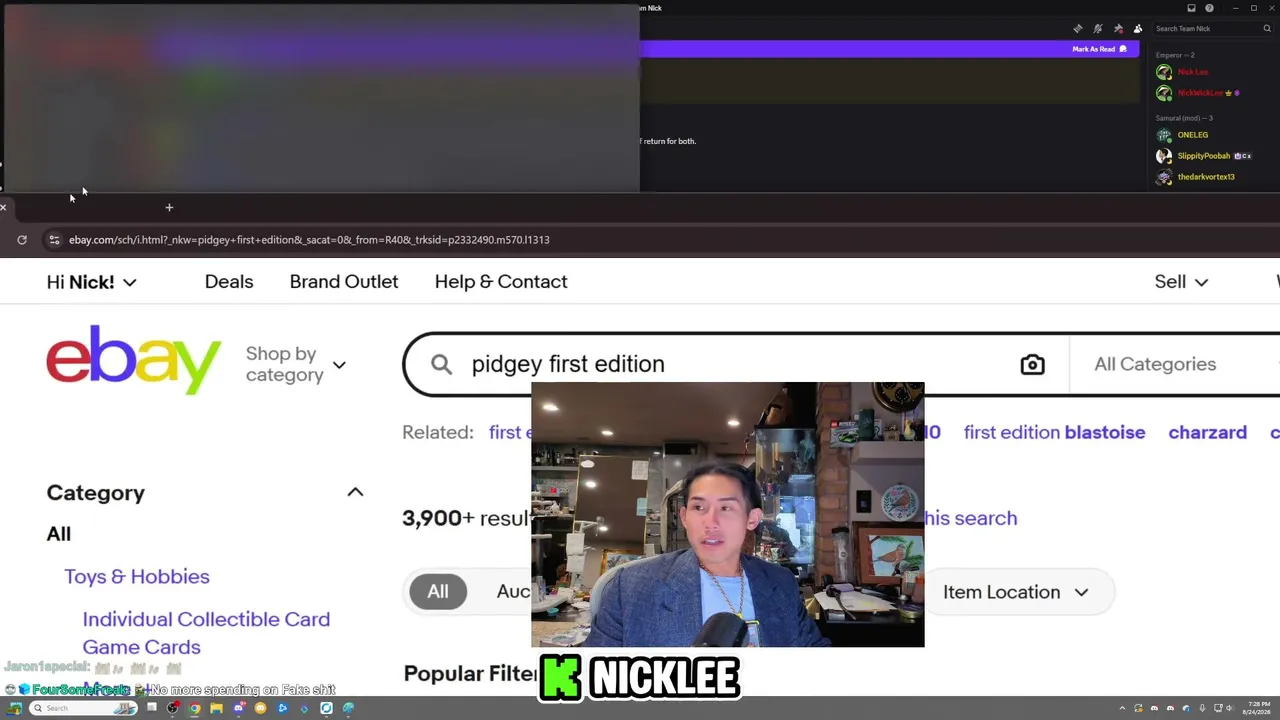Viewport: 1280px width, 720px height.
Task: Click related search first edition blastoise
Action: tap(1054, 433)
